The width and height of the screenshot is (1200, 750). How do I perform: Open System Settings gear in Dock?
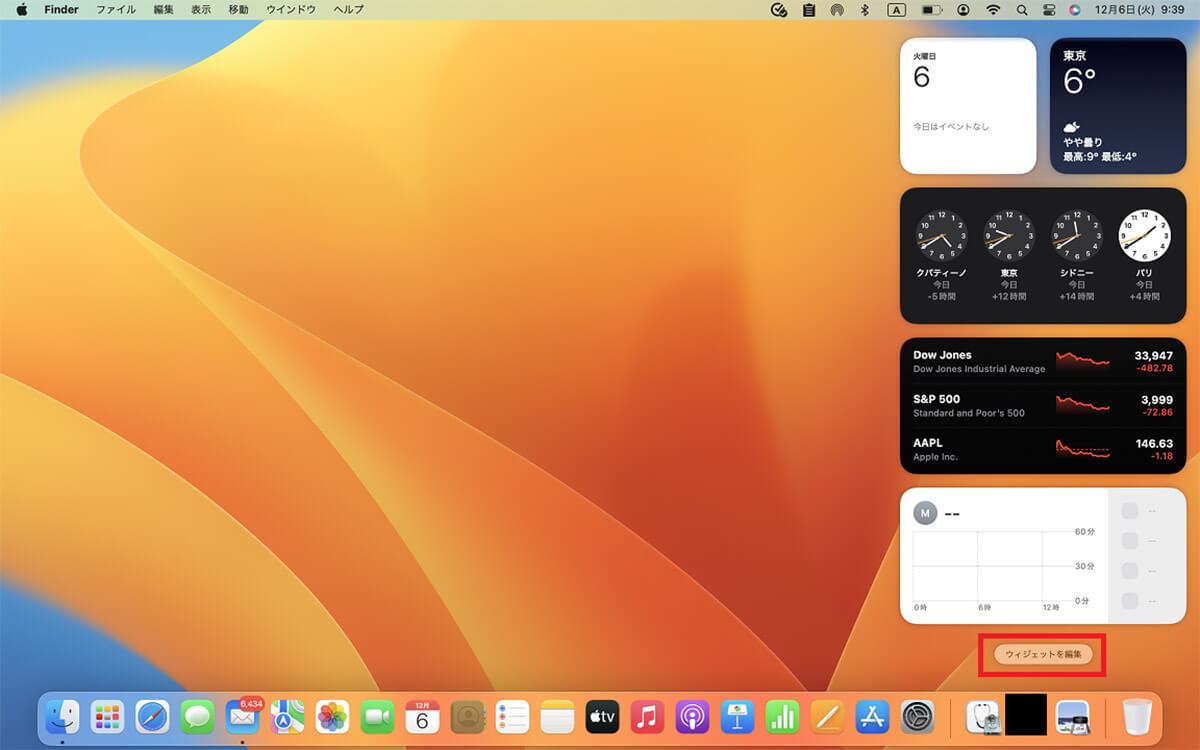click(917, 716)
